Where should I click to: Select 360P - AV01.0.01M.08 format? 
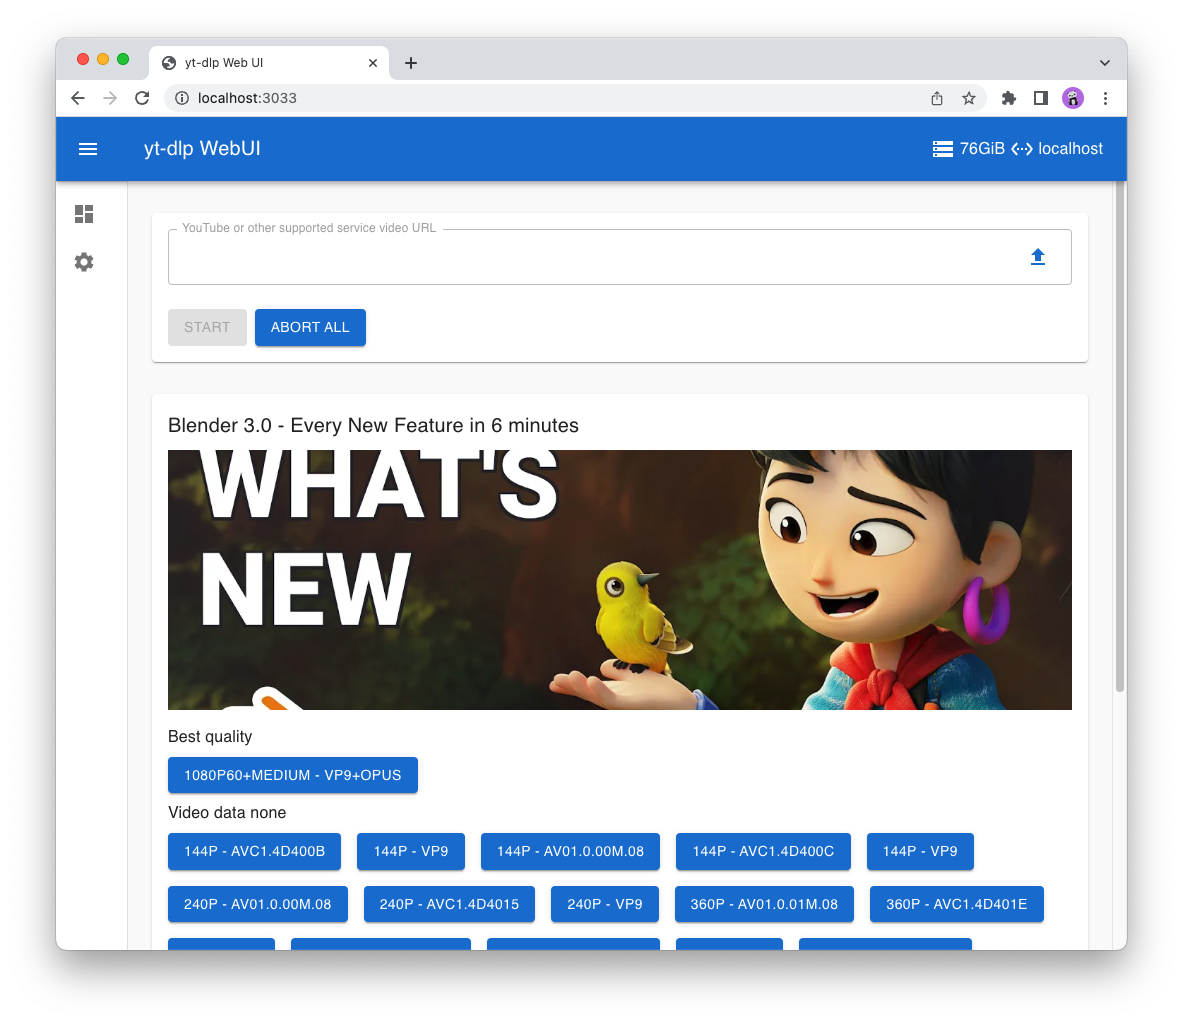[x=764, y=904]
